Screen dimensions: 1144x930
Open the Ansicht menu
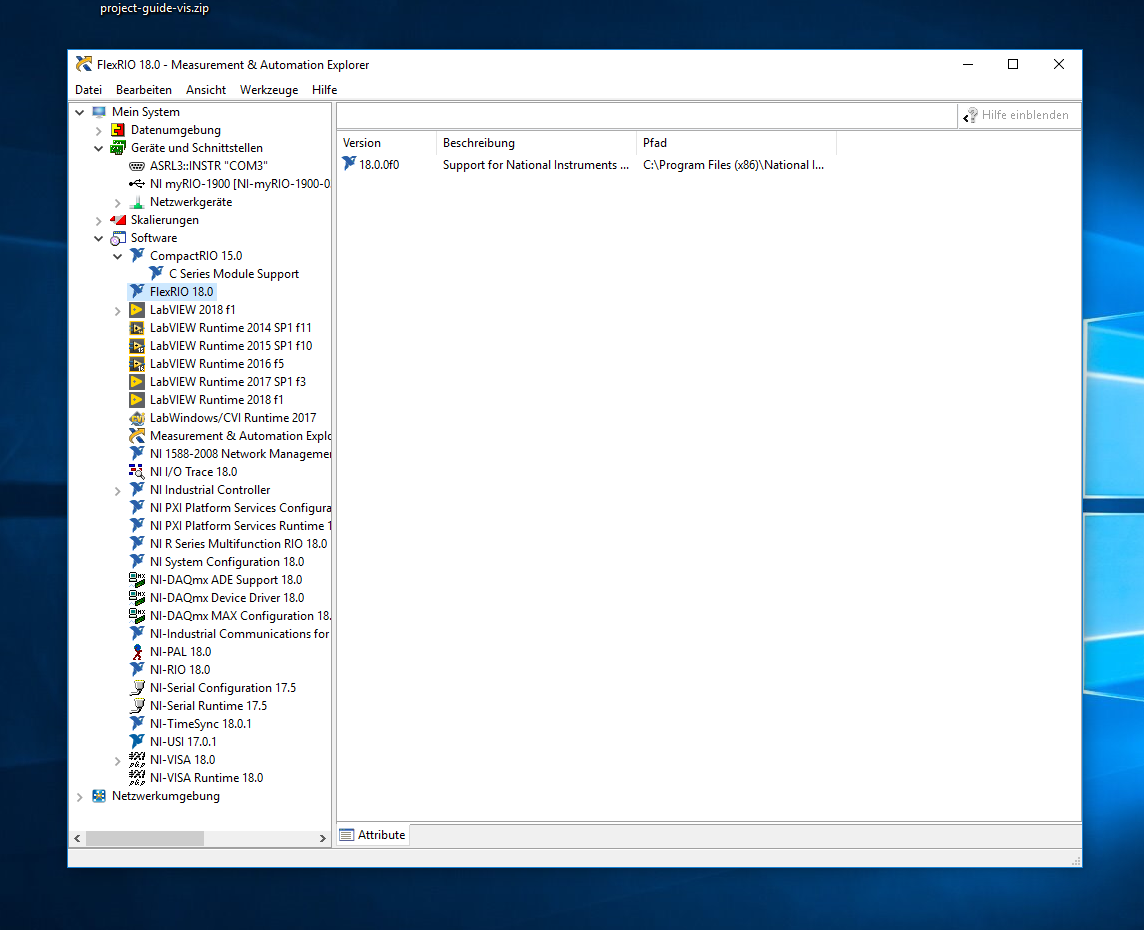(x=206, y=90)
